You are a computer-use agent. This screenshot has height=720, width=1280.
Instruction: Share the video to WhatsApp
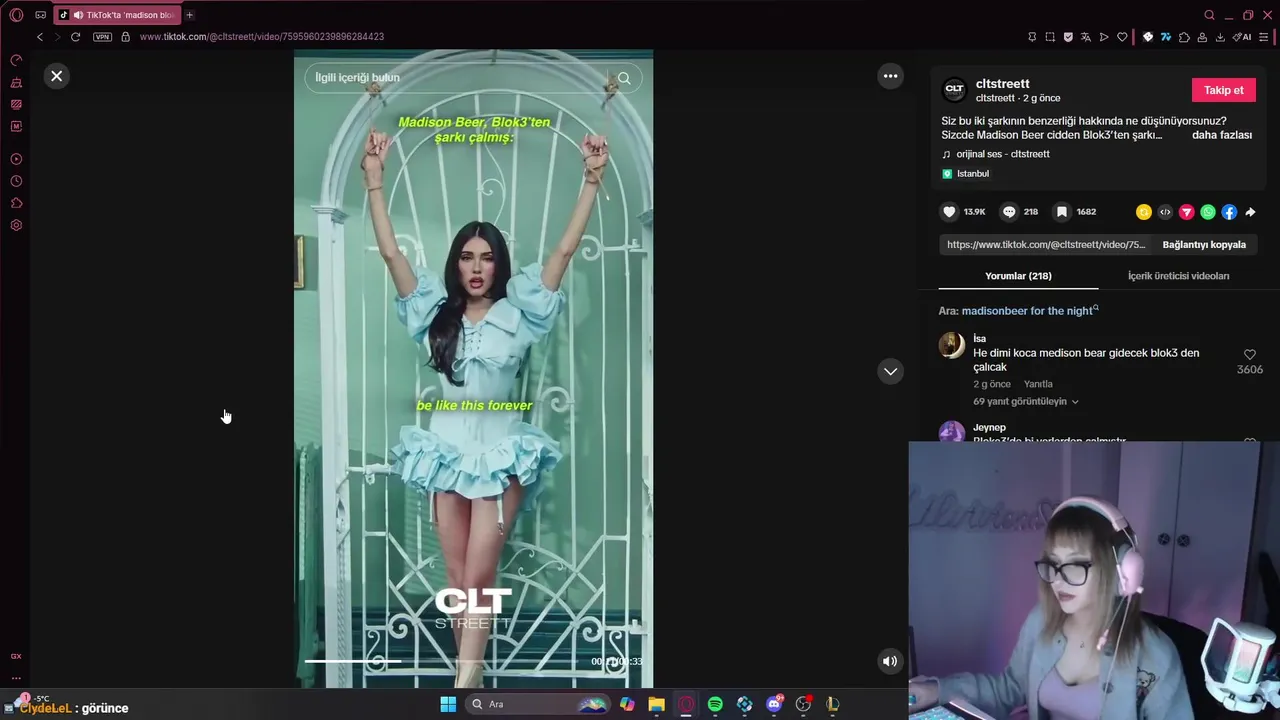[x=1208, y=212]
